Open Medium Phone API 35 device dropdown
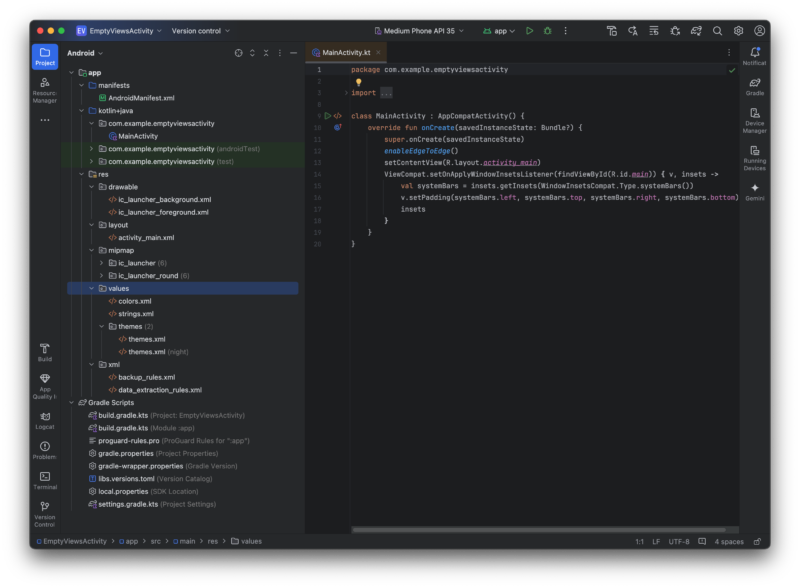Viewport: 800px width, 588px height. coord(420,31)
